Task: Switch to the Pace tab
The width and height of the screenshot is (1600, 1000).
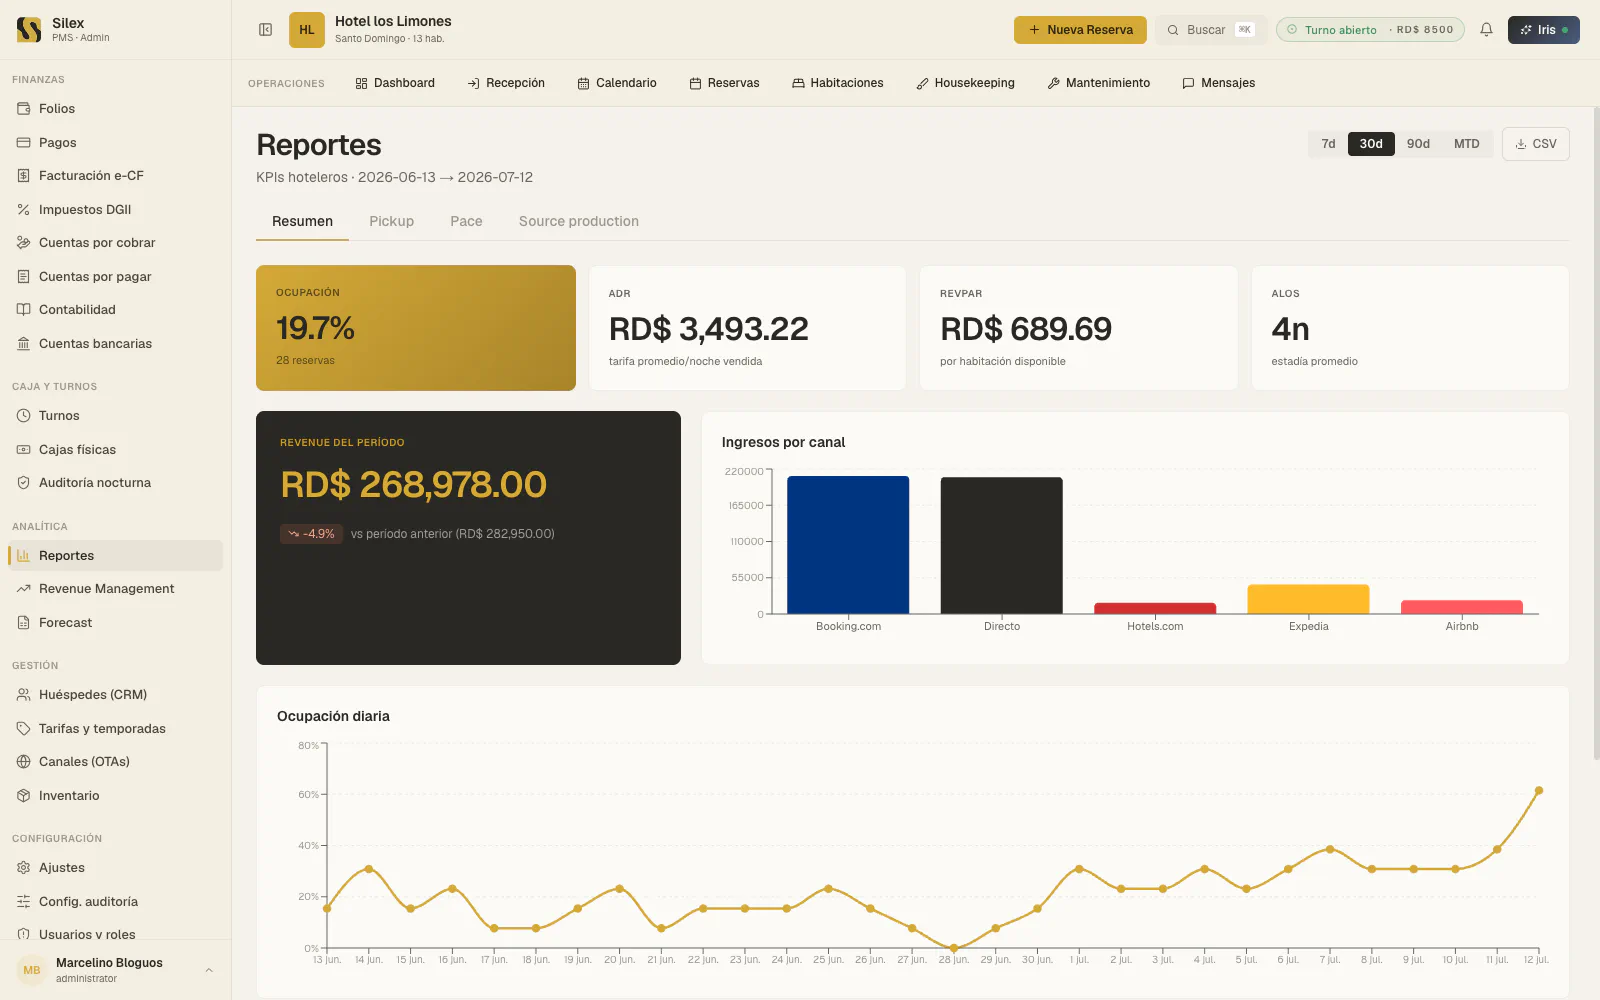Action: pyautogui.click(x=466, y=222)
